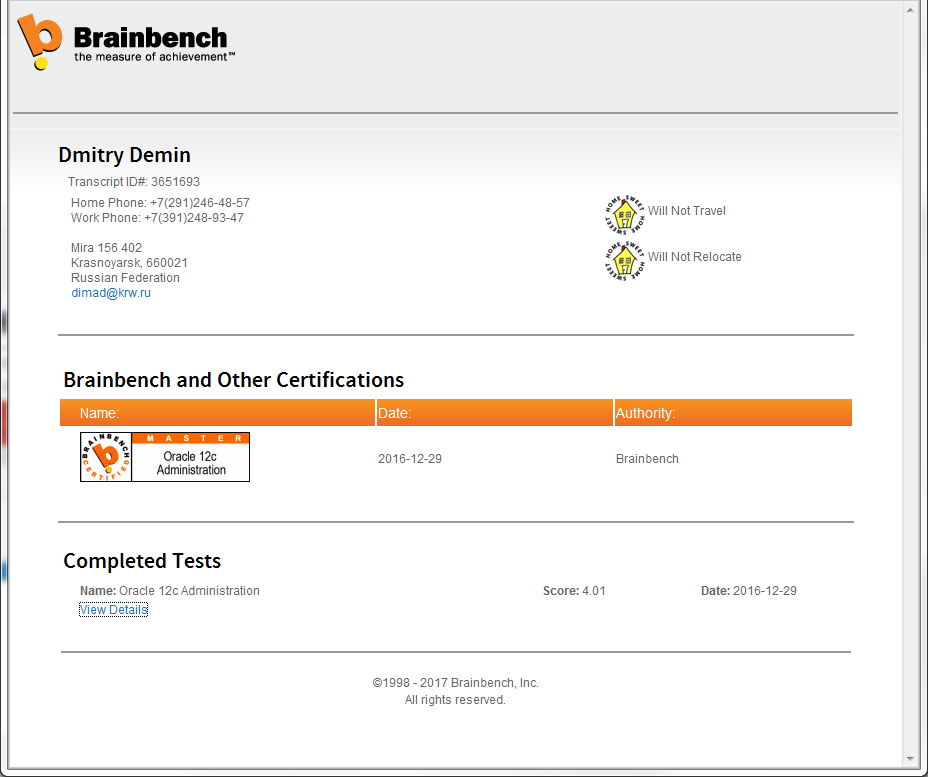Click the Dmitry Demin name heading
This screenshot has width=930, height=777.
click(x=125, y=155)
